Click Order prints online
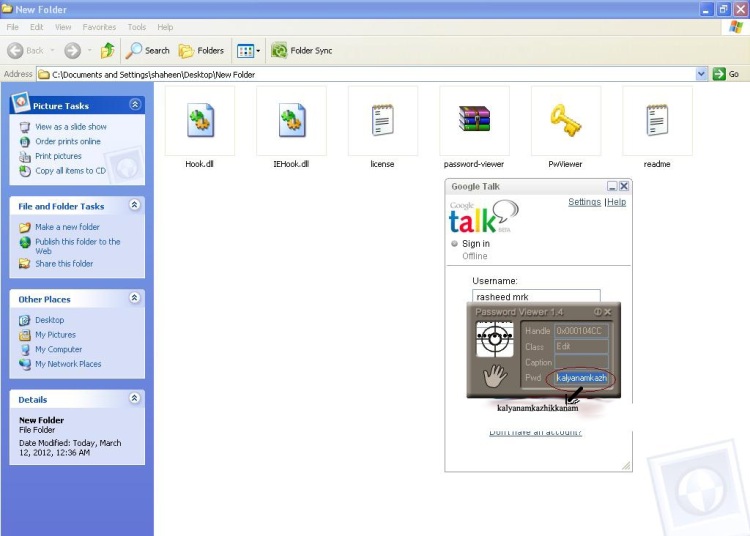Image resolution: width=750 pixels, height=536 pixels. pyautogui.click(x=68, y=142)
